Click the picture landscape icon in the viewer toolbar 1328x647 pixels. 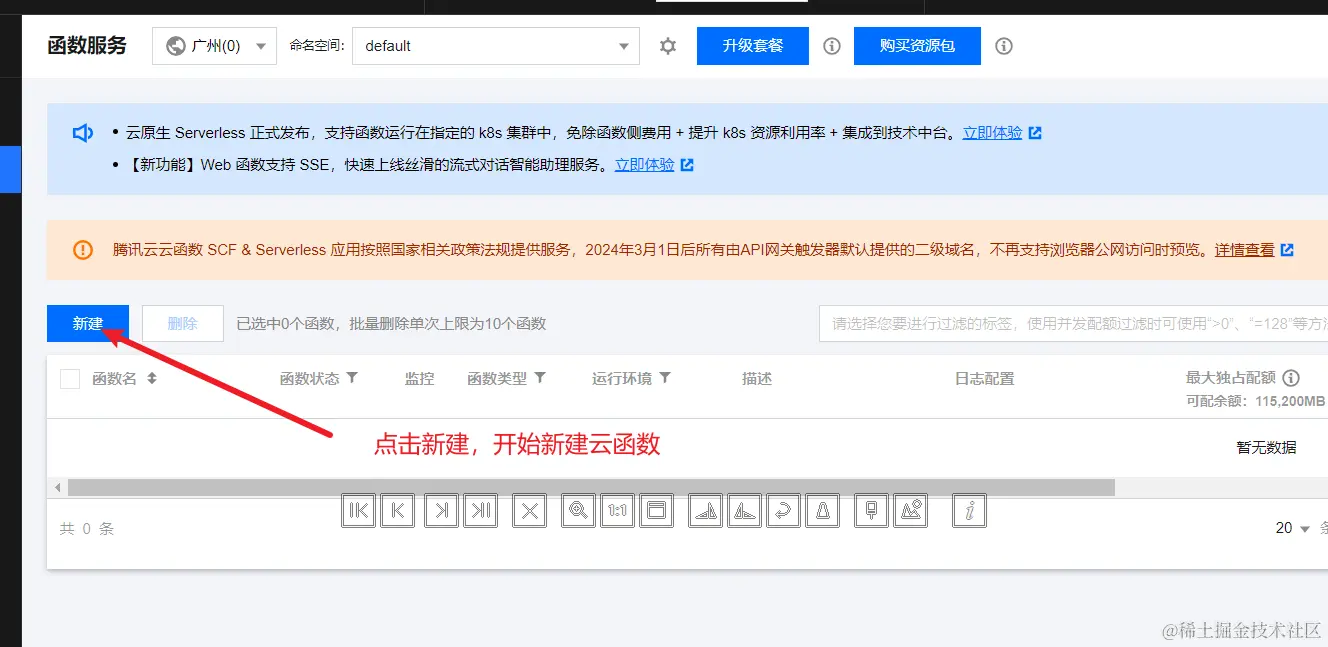[x=911, y=511]
